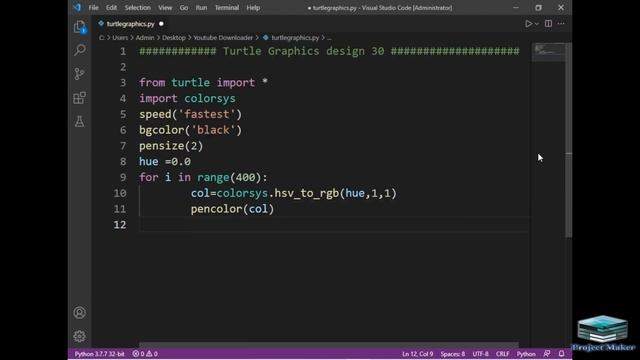Click the 'black' string in bgcolor call
640x360 pixels.
point(213,130)
